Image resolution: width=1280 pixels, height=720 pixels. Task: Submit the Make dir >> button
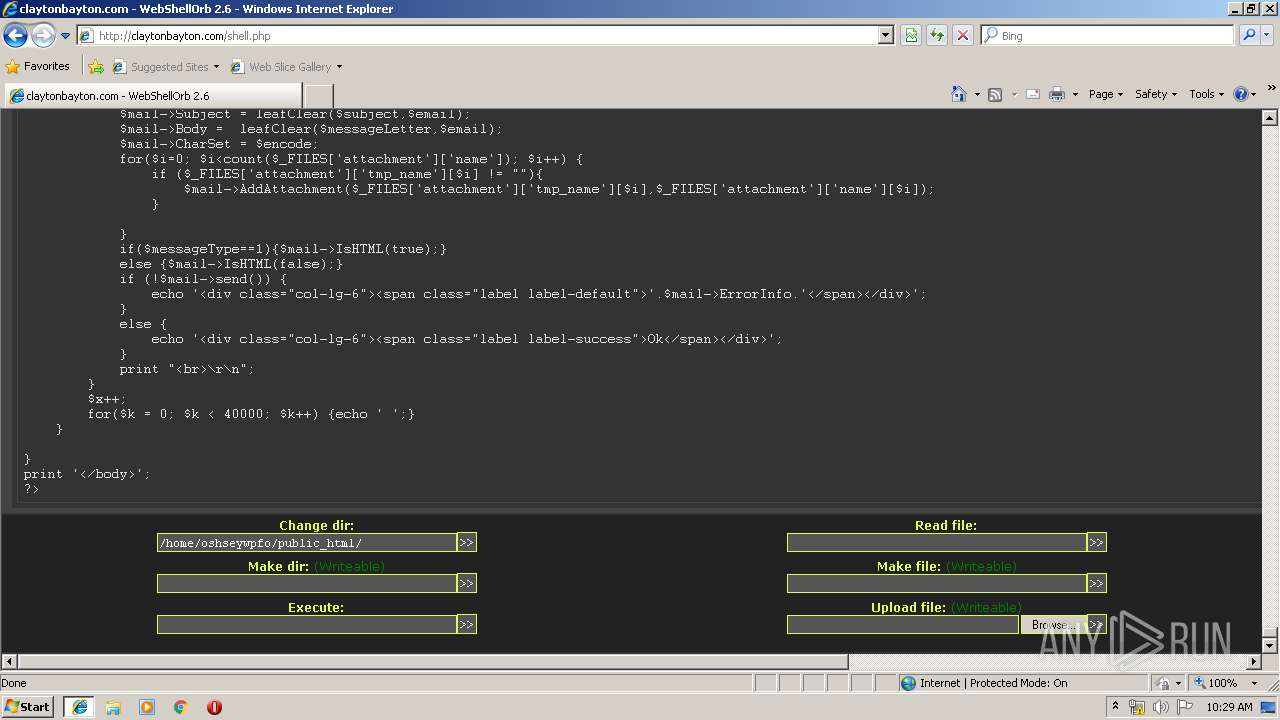(x=466, y=584)
